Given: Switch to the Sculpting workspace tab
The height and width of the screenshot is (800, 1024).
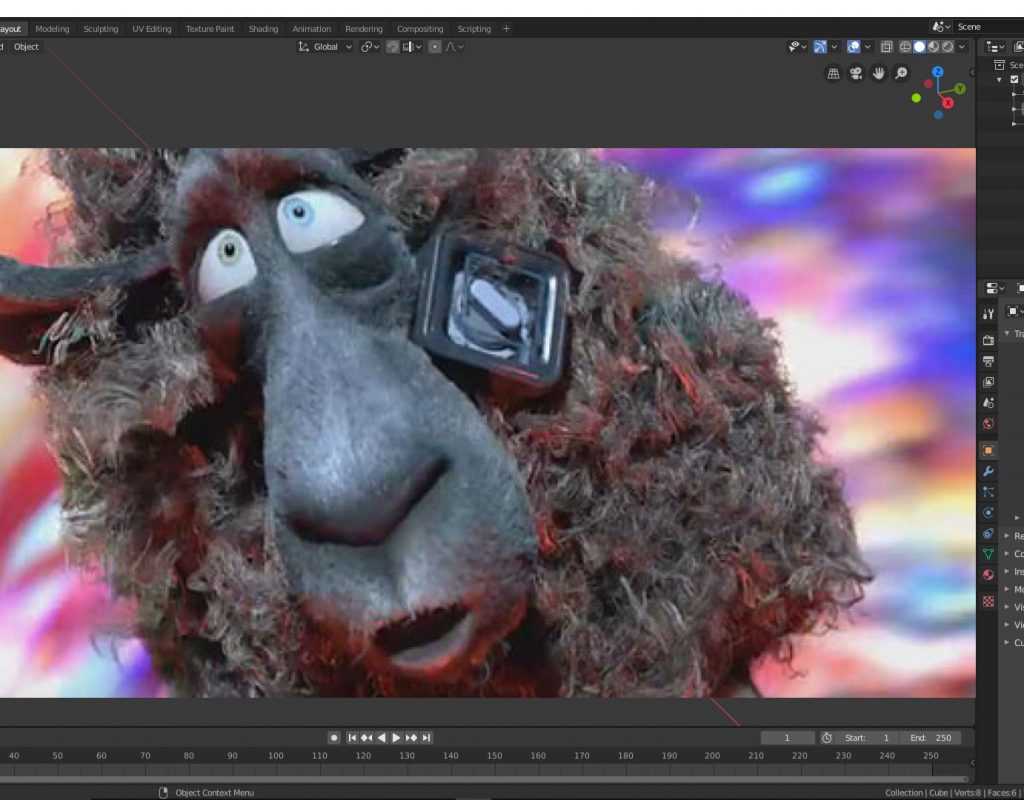Looking at the screenshot, I should tap(101, 29).
